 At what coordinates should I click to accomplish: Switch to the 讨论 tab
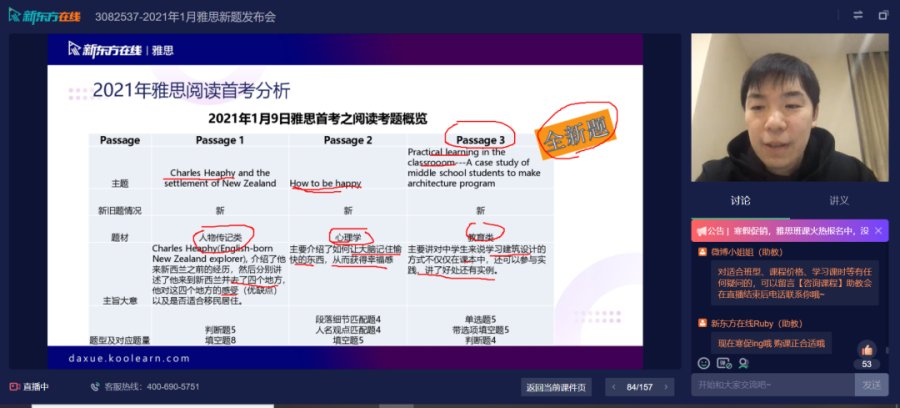point(742,201)
